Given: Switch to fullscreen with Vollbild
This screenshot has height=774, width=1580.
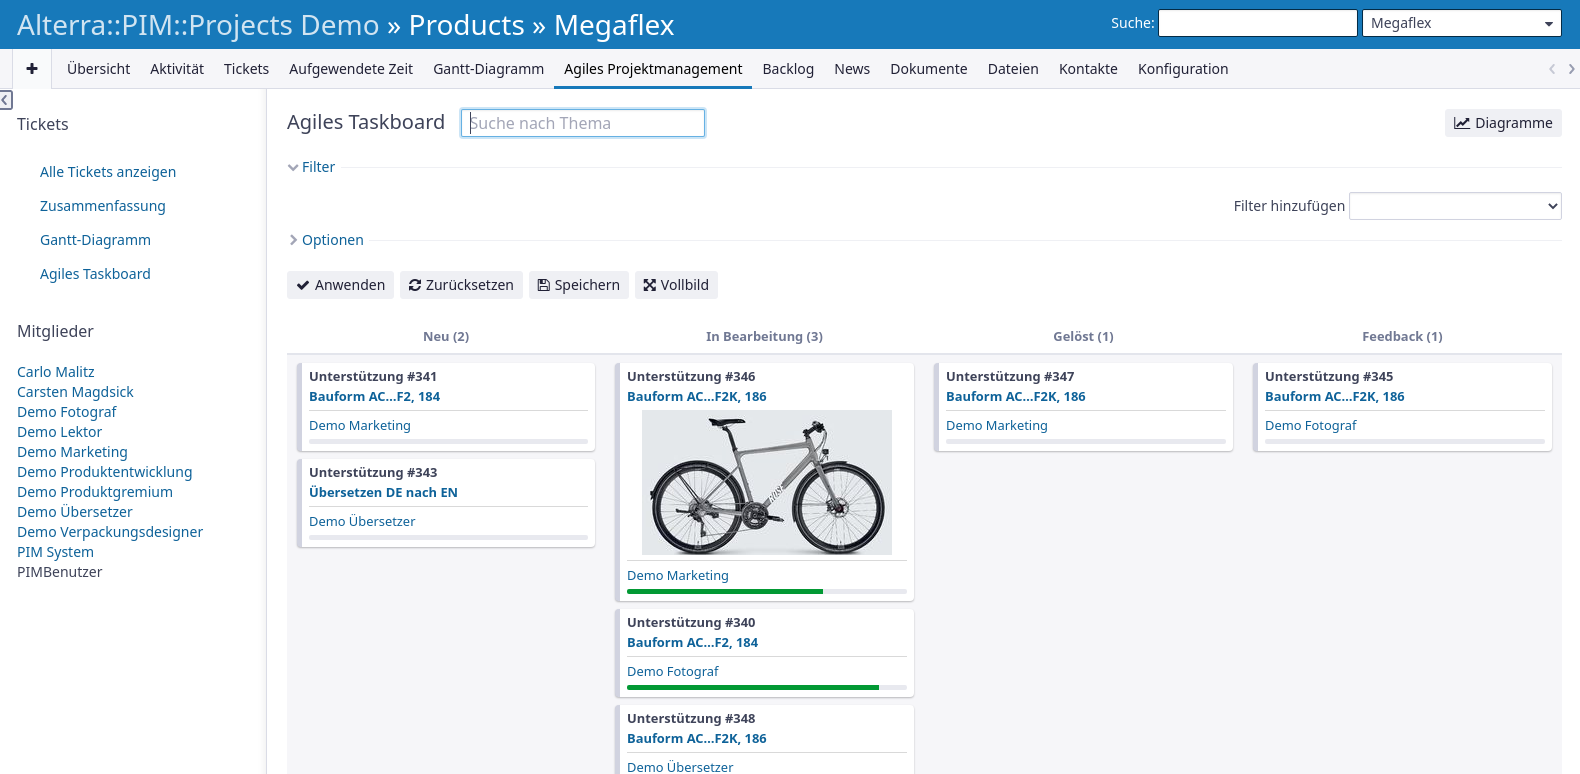Looking at the screenshot, I should pos(676,285).
